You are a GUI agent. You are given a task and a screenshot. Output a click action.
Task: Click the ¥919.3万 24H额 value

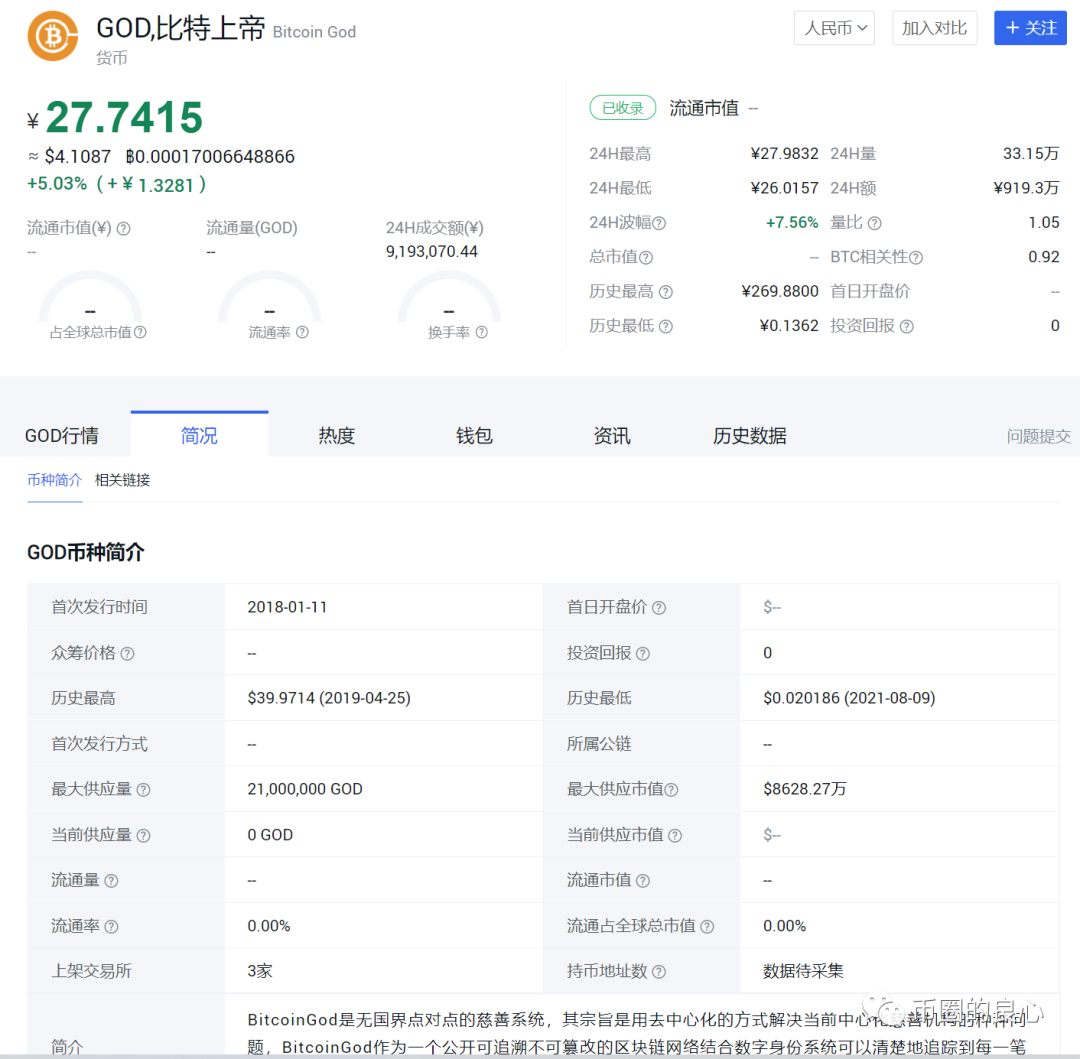coord(1026,188)
